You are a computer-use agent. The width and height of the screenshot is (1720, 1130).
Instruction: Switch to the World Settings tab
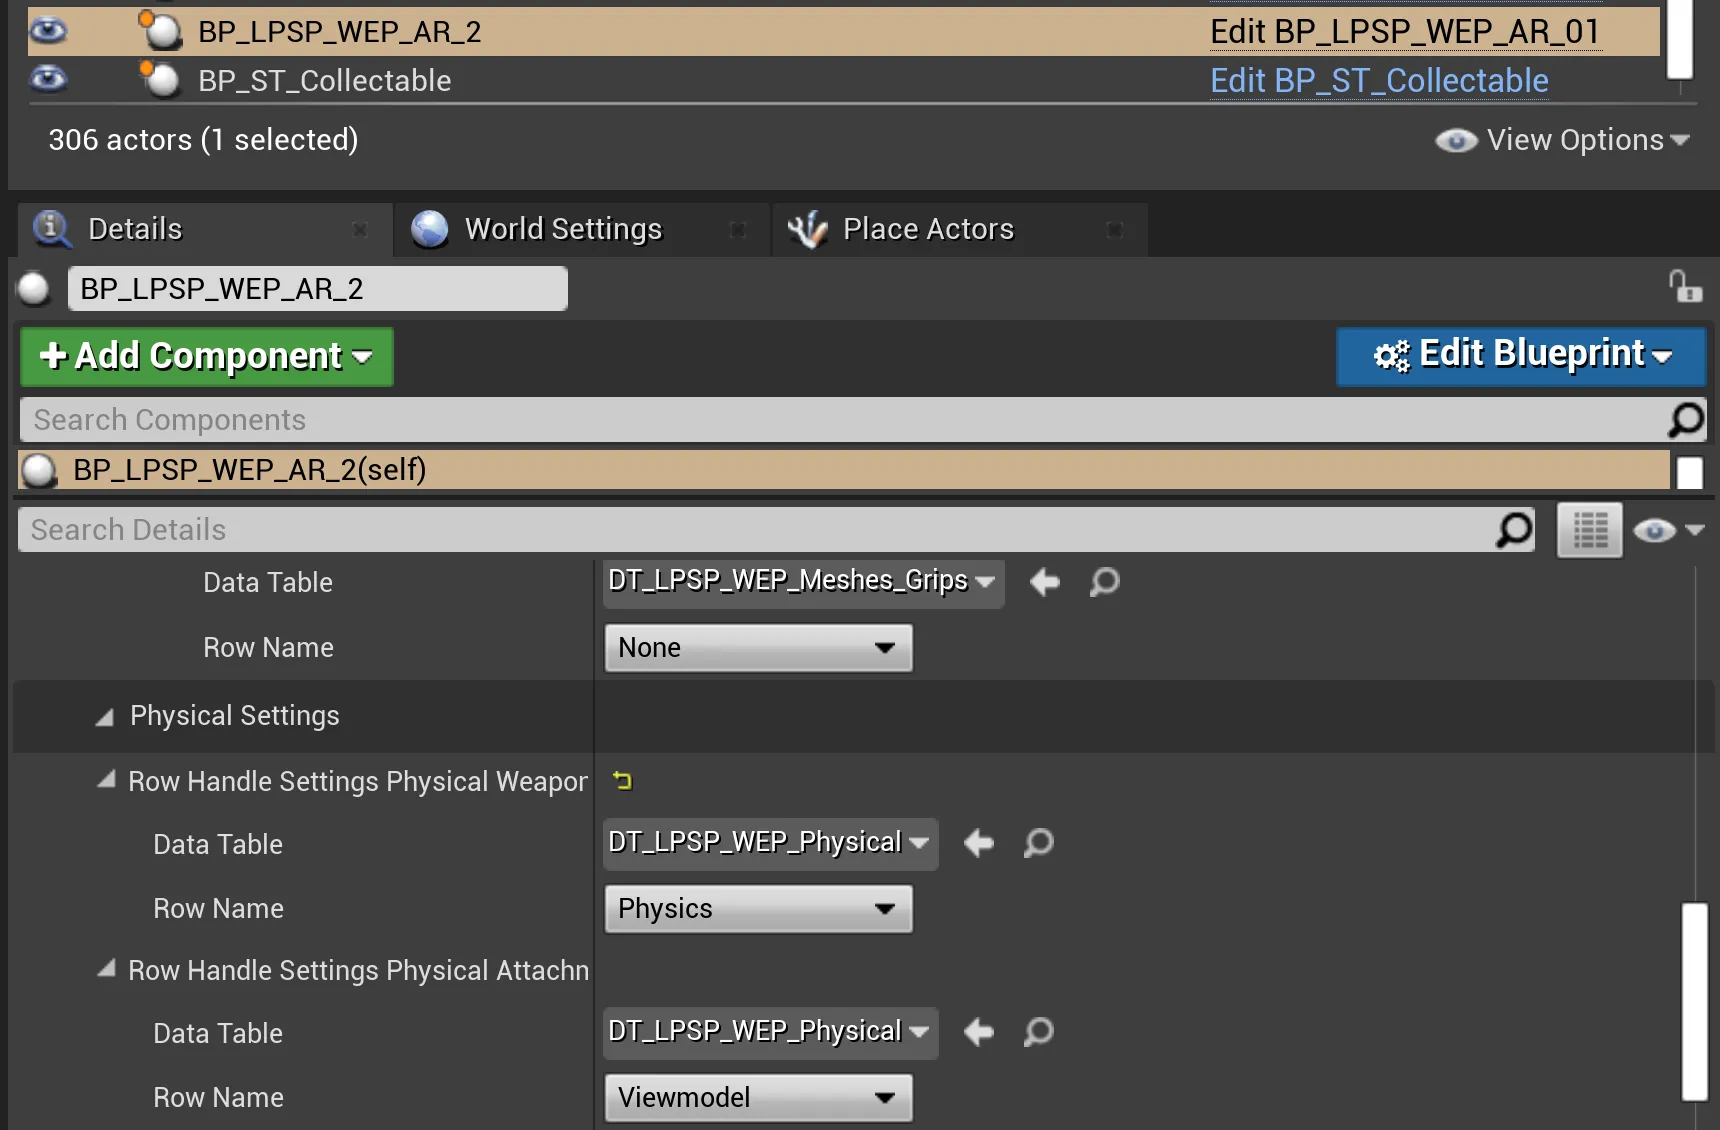(x=563, y=229)
